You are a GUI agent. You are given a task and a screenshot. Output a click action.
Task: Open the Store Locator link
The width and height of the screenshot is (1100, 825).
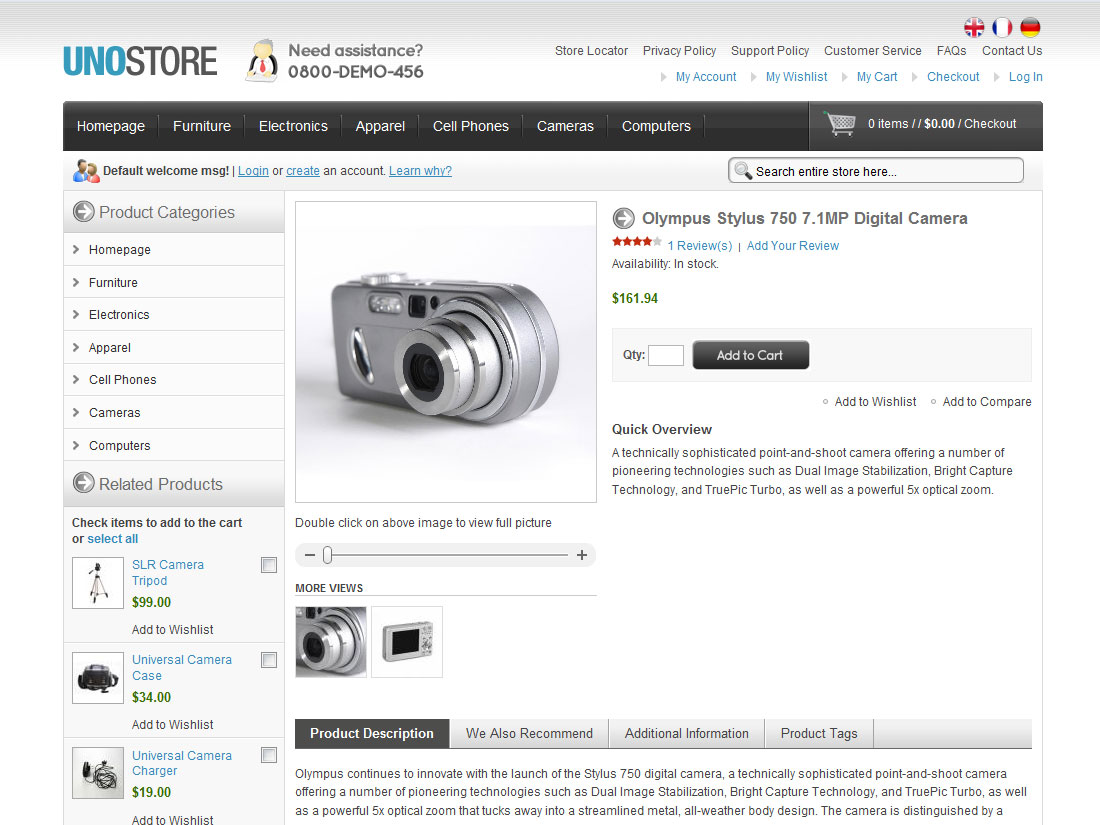[x=591, y=51]
